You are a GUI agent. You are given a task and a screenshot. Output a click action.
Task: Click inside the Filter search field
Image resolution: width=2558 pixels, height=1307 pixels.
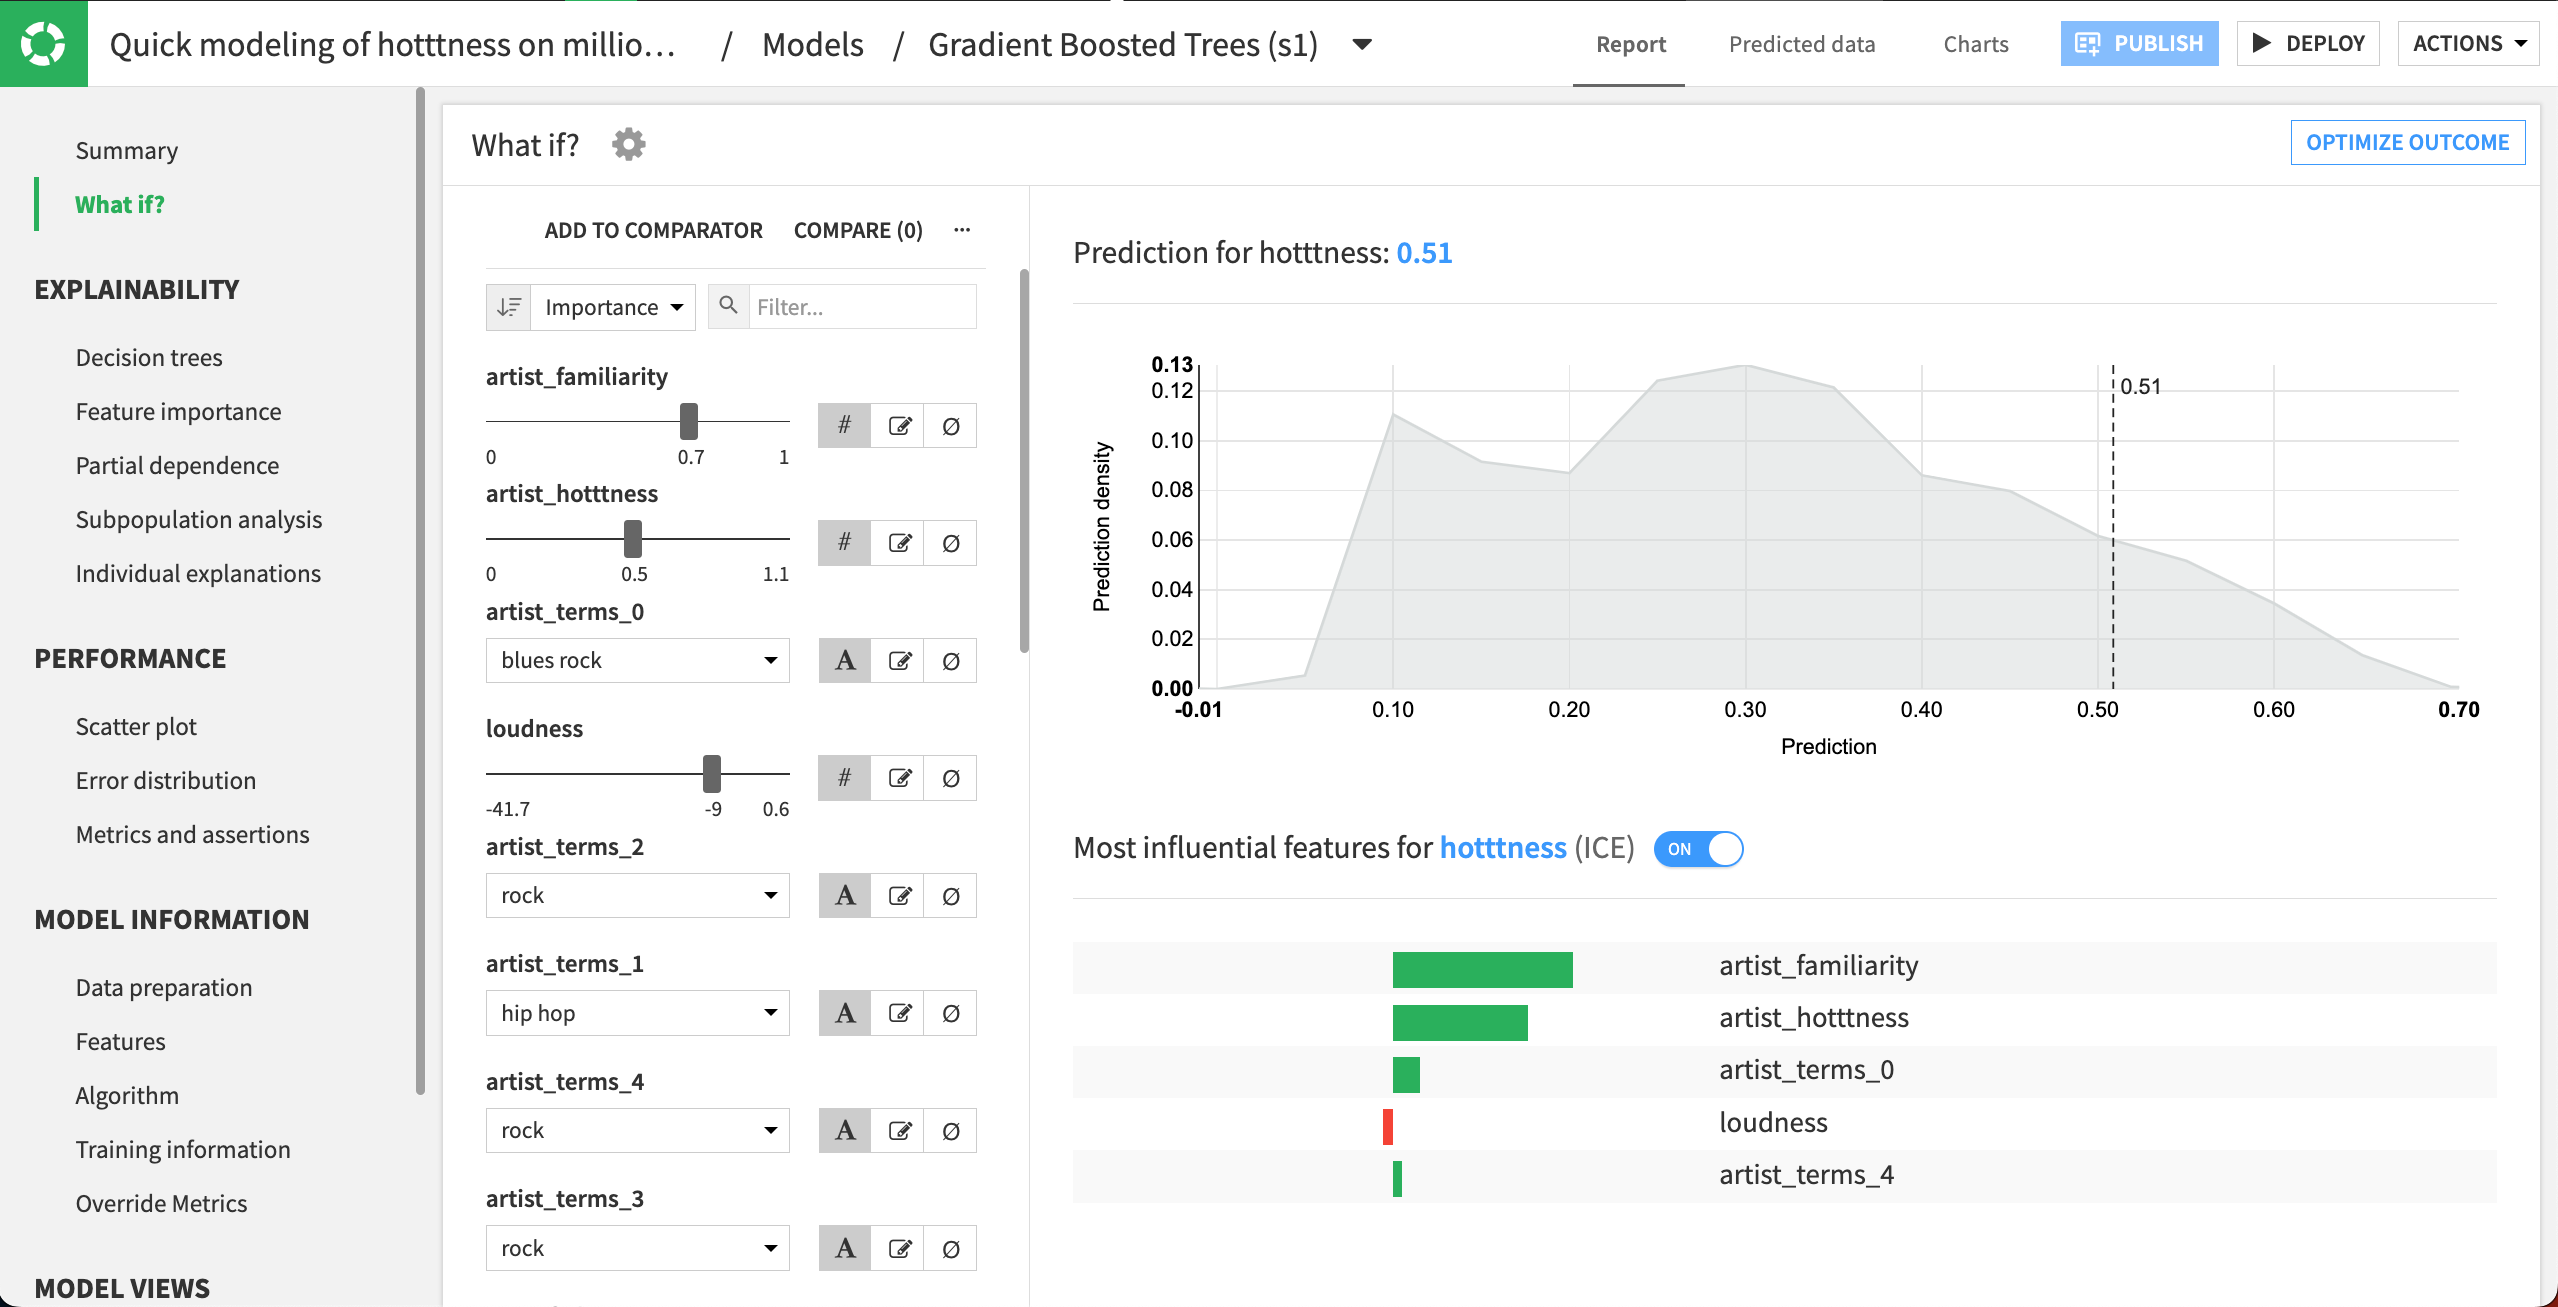[x=860, y=306]
